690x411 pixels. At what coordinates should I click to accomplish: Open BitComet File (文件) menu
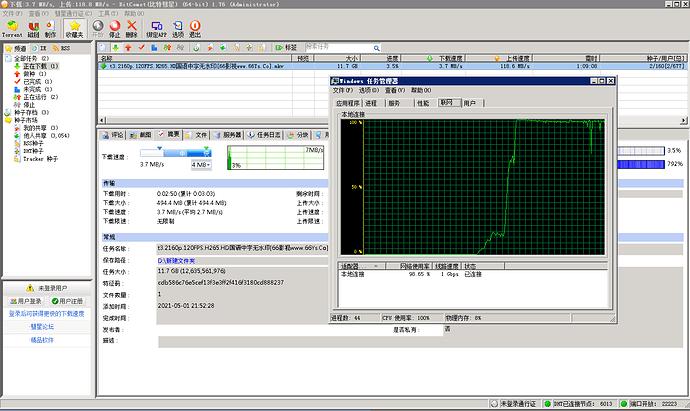click(12, 14)
